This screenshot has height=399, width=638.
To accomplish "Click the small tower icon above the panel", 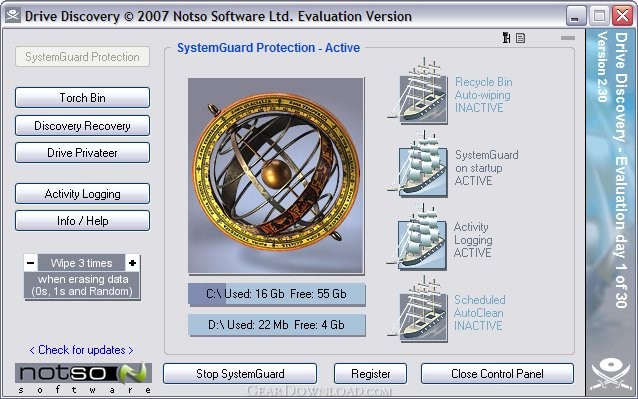I will 506,38.
